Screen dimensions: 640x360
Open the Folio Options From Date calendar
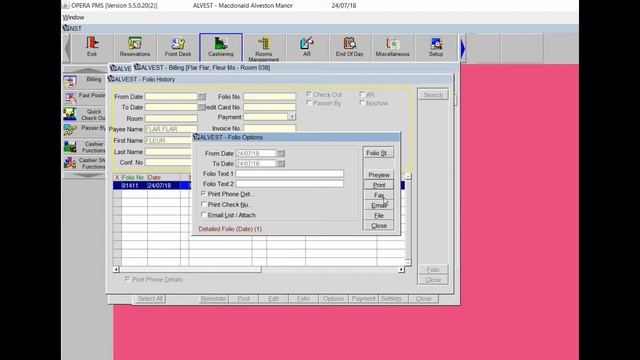[281, 153]
